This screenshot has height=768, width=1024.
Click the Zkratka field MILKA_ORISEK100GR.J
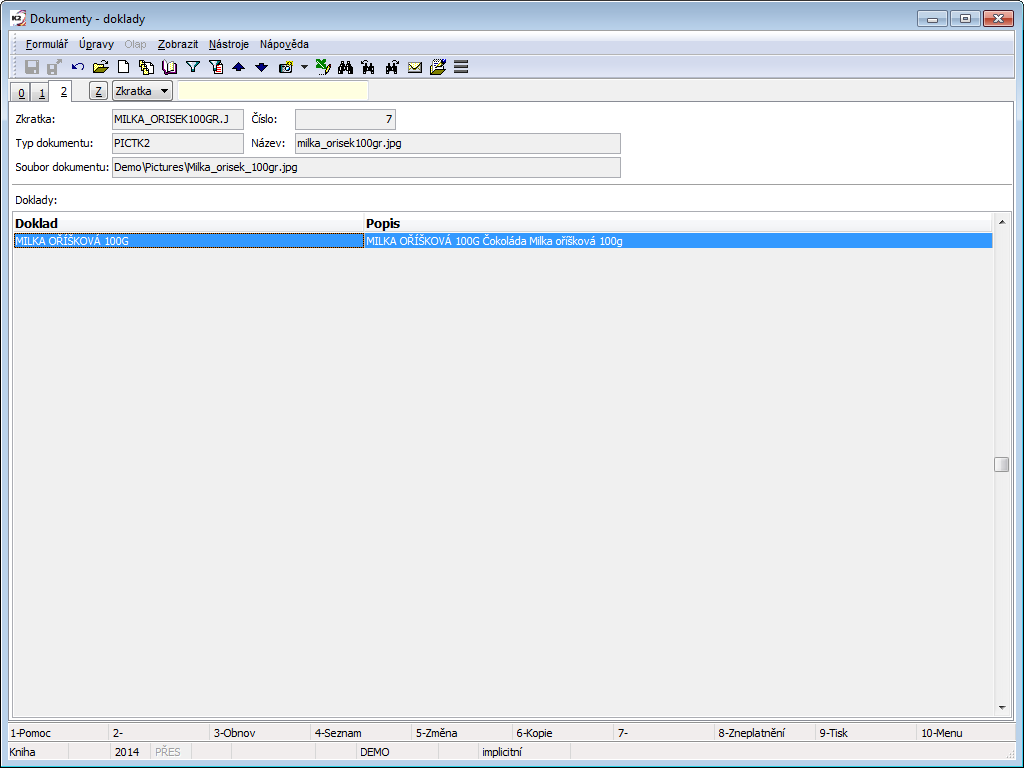pos(178,120)
